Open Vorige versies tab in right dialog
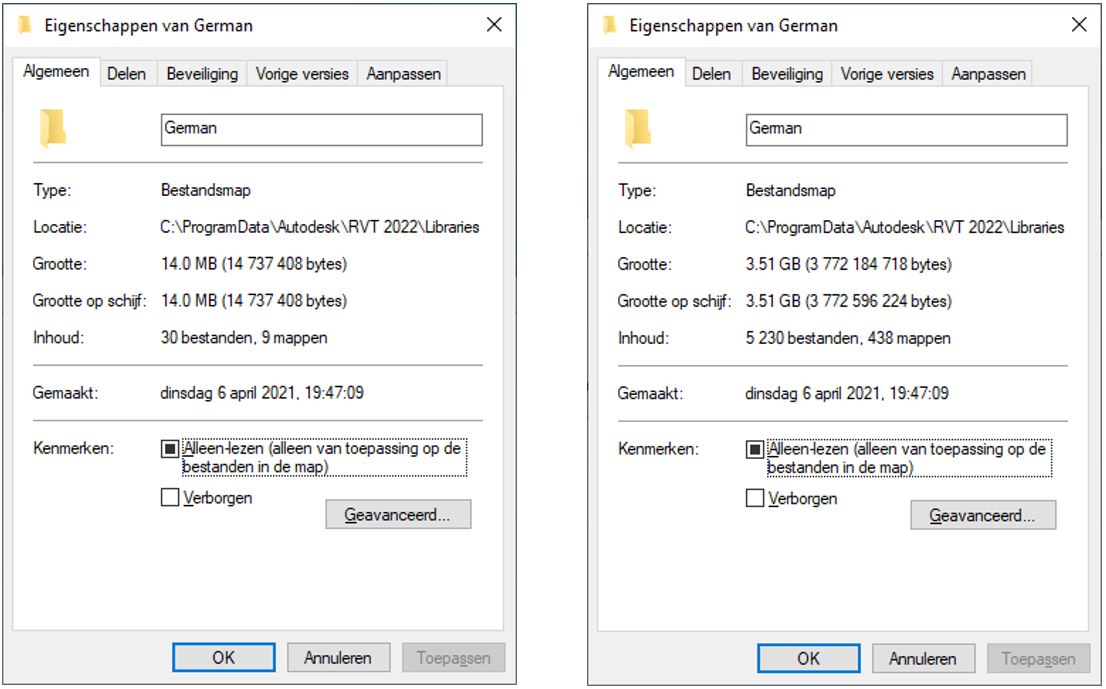 (887, 74)
